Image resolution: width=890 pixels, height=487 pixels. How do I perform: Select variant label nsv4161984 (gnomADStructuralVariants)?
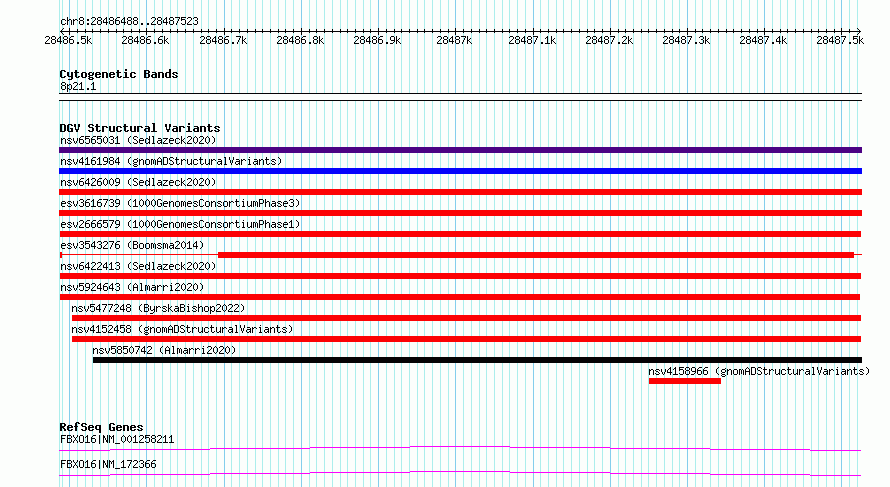[171, 161]
